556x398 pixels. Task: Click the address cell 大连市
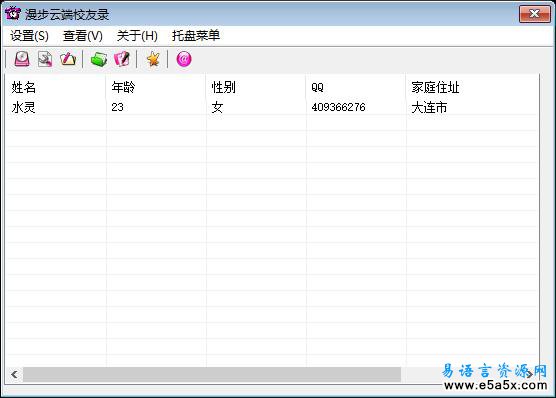point(429,107)
